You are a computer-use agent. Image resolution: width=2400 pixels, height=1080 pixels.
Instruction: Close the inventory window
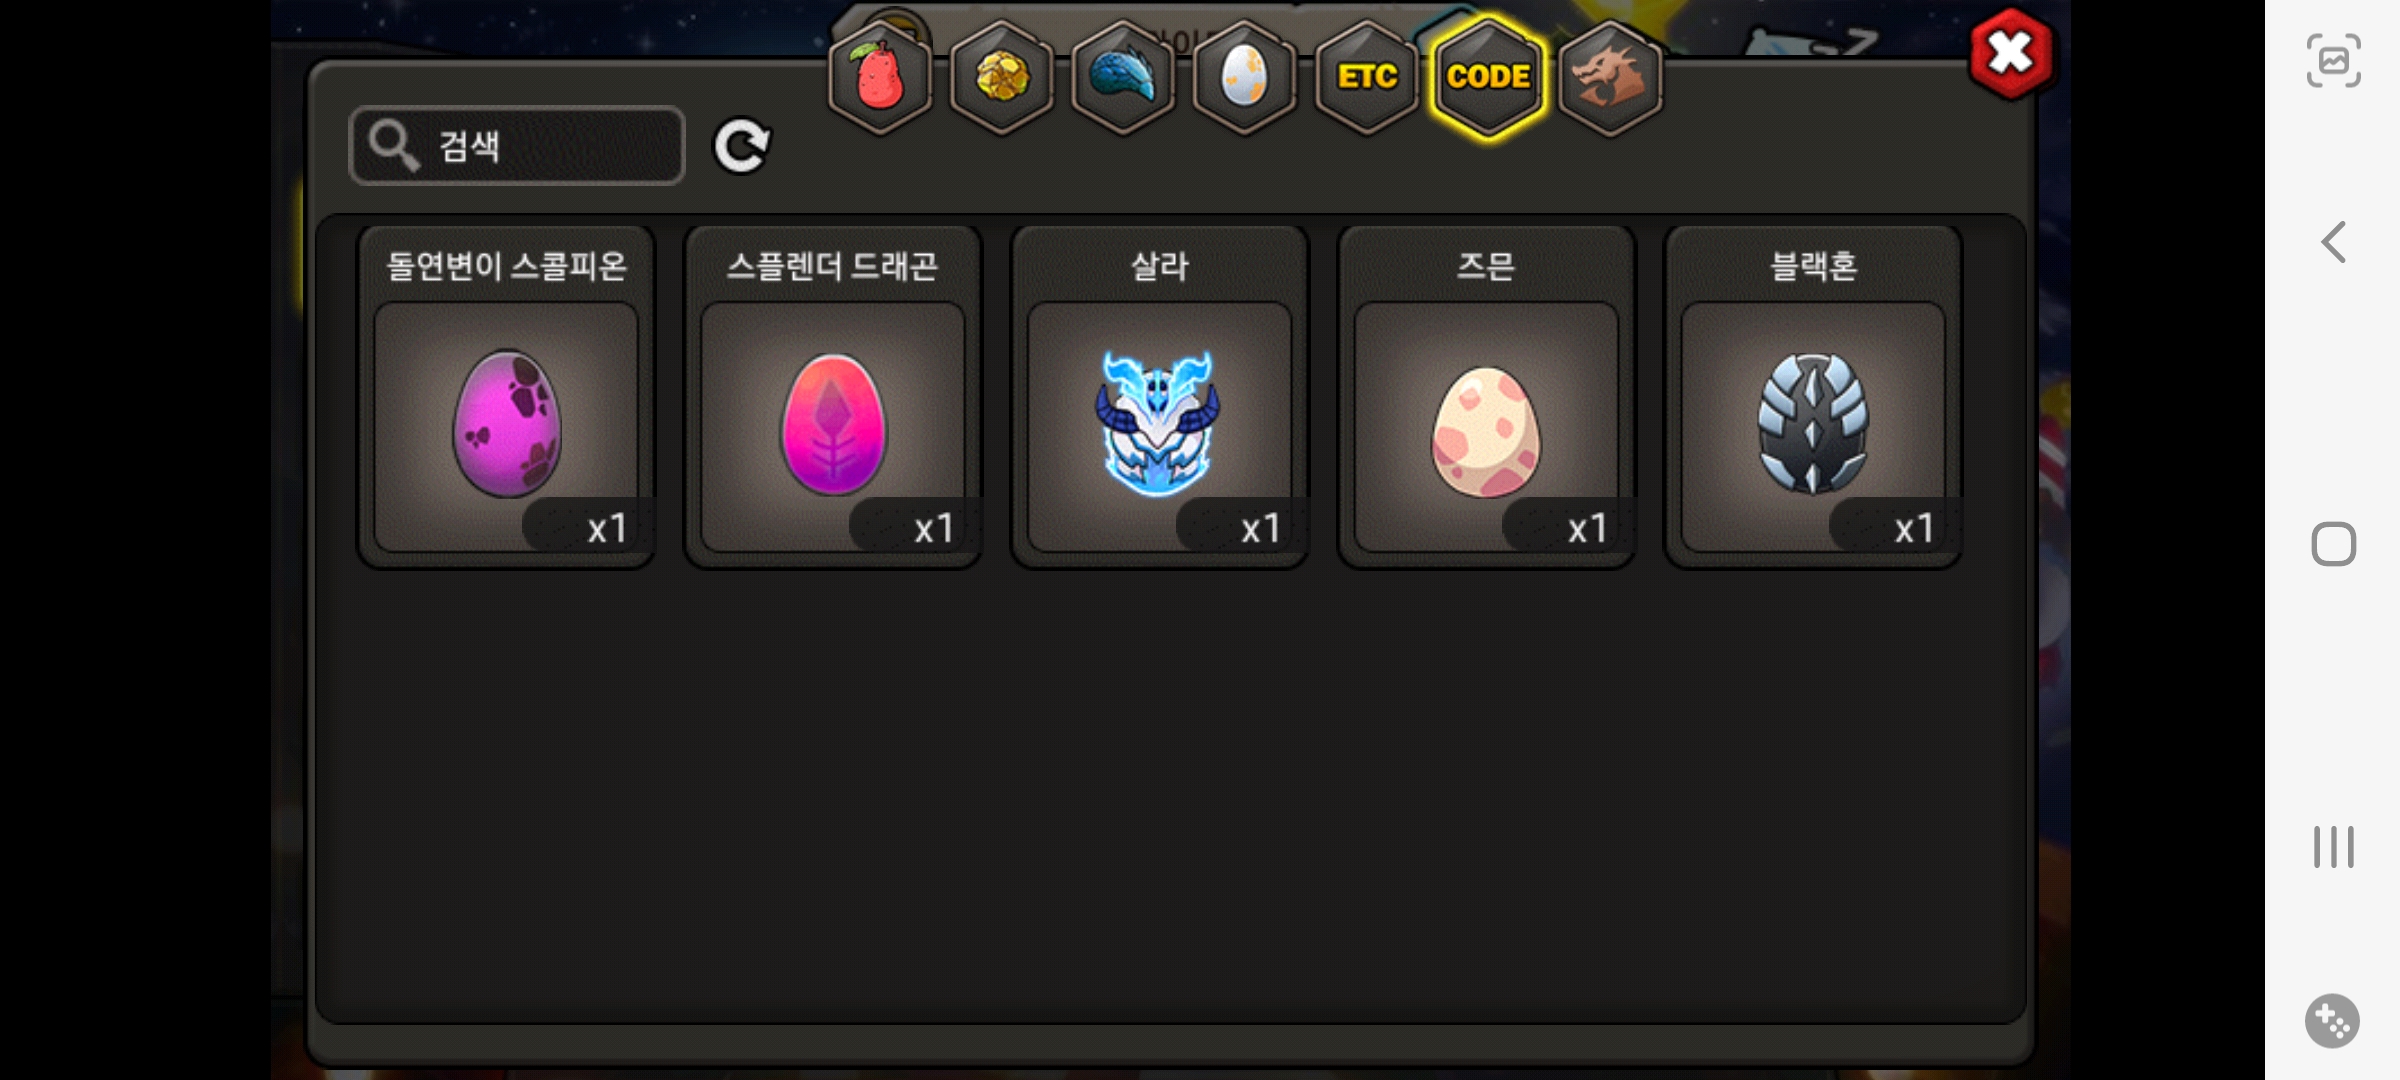2011,54
